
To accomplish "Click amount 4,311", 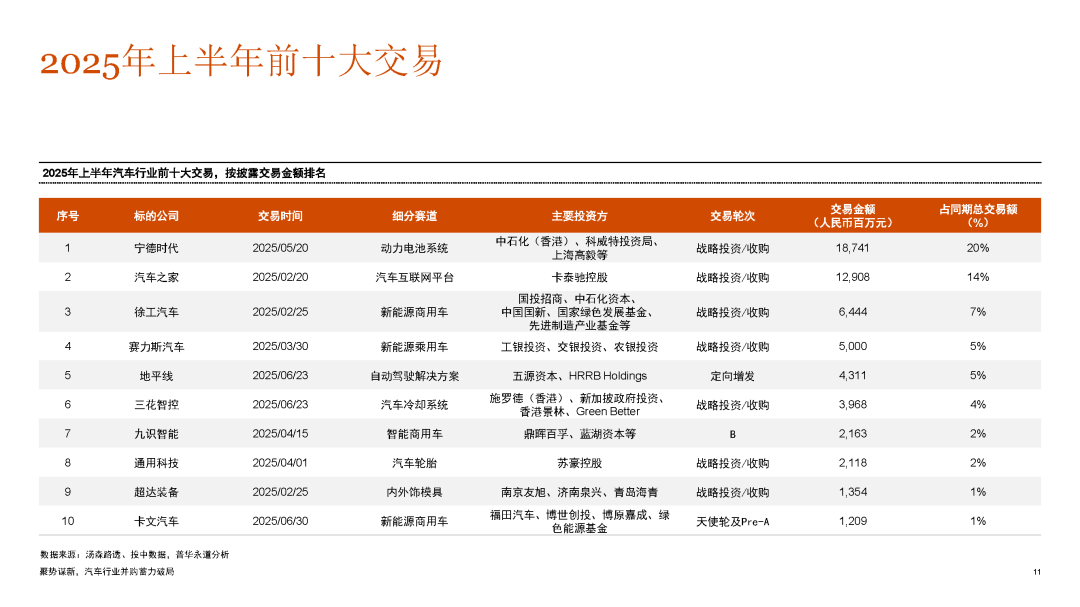I will (853, 375).
